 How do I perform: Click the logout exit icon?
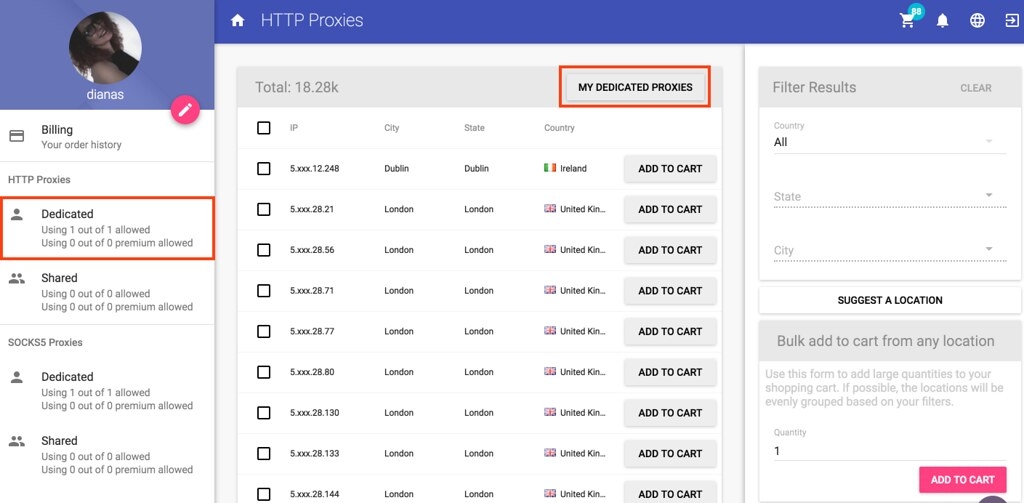[x=1011, y=21]
